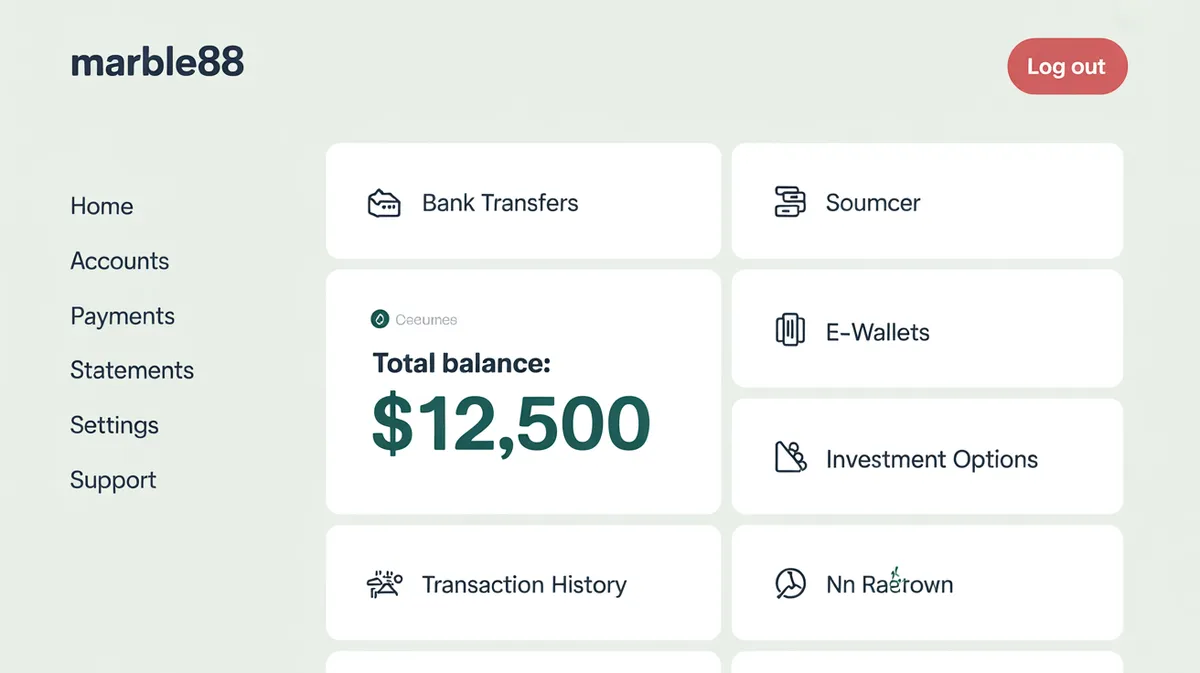Viewport: 1200px width, 673px height.
Task: Go to Home in sidebar
Action: 101,206
